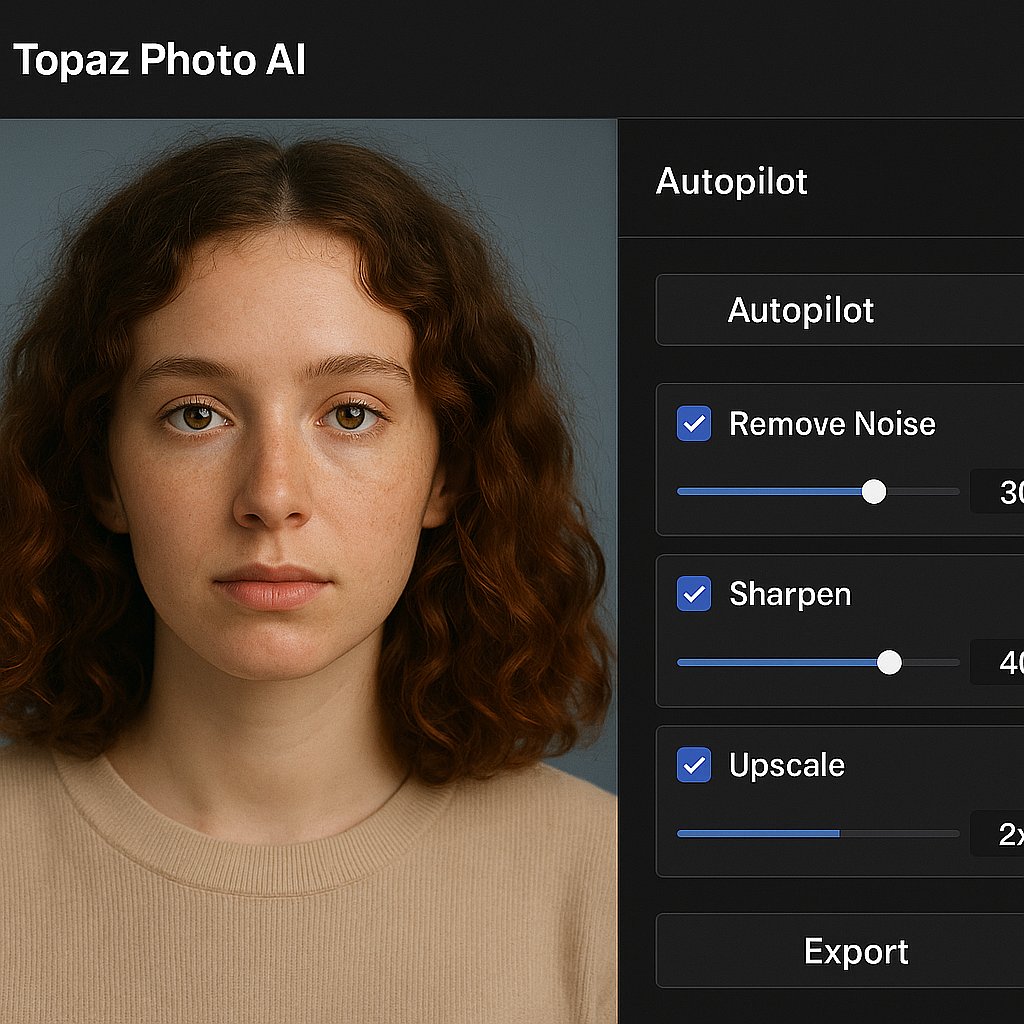Uncheck the Remove Noise checkbox
This screenshot has width=1024, height=1024.
coord(694,423)
